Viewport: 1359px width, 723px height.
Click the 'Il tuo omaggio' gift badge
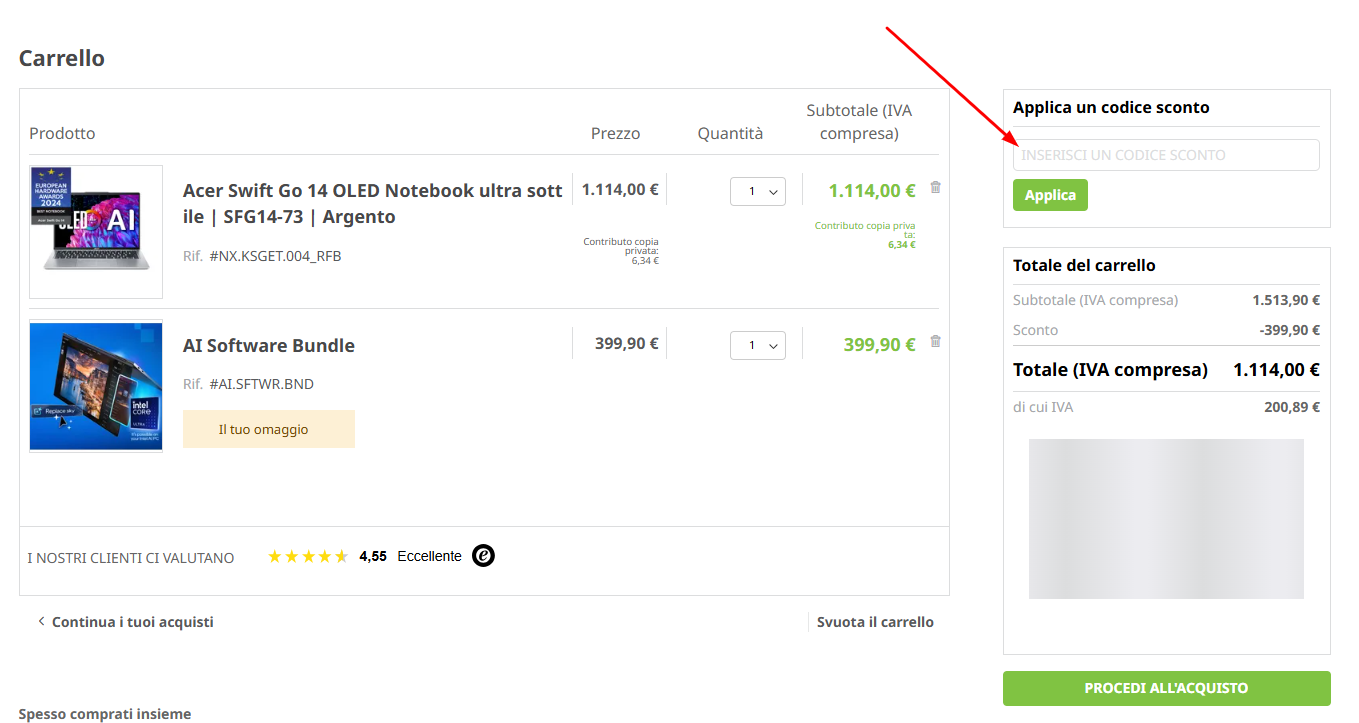[x=268, y=429]
